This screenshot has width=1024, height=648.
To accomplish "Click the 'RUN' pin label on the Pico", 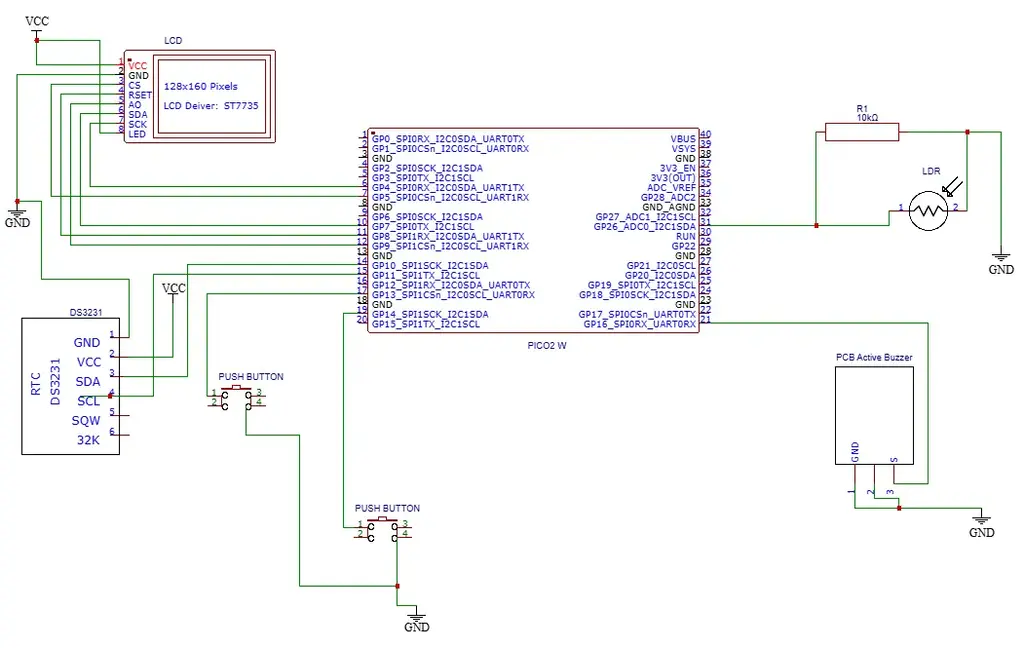I will 686,236.
